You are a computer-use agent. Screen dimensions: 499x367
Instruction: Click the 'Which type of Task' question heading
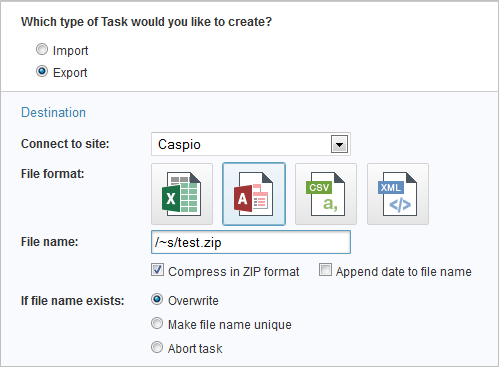(x=146, y=22)
